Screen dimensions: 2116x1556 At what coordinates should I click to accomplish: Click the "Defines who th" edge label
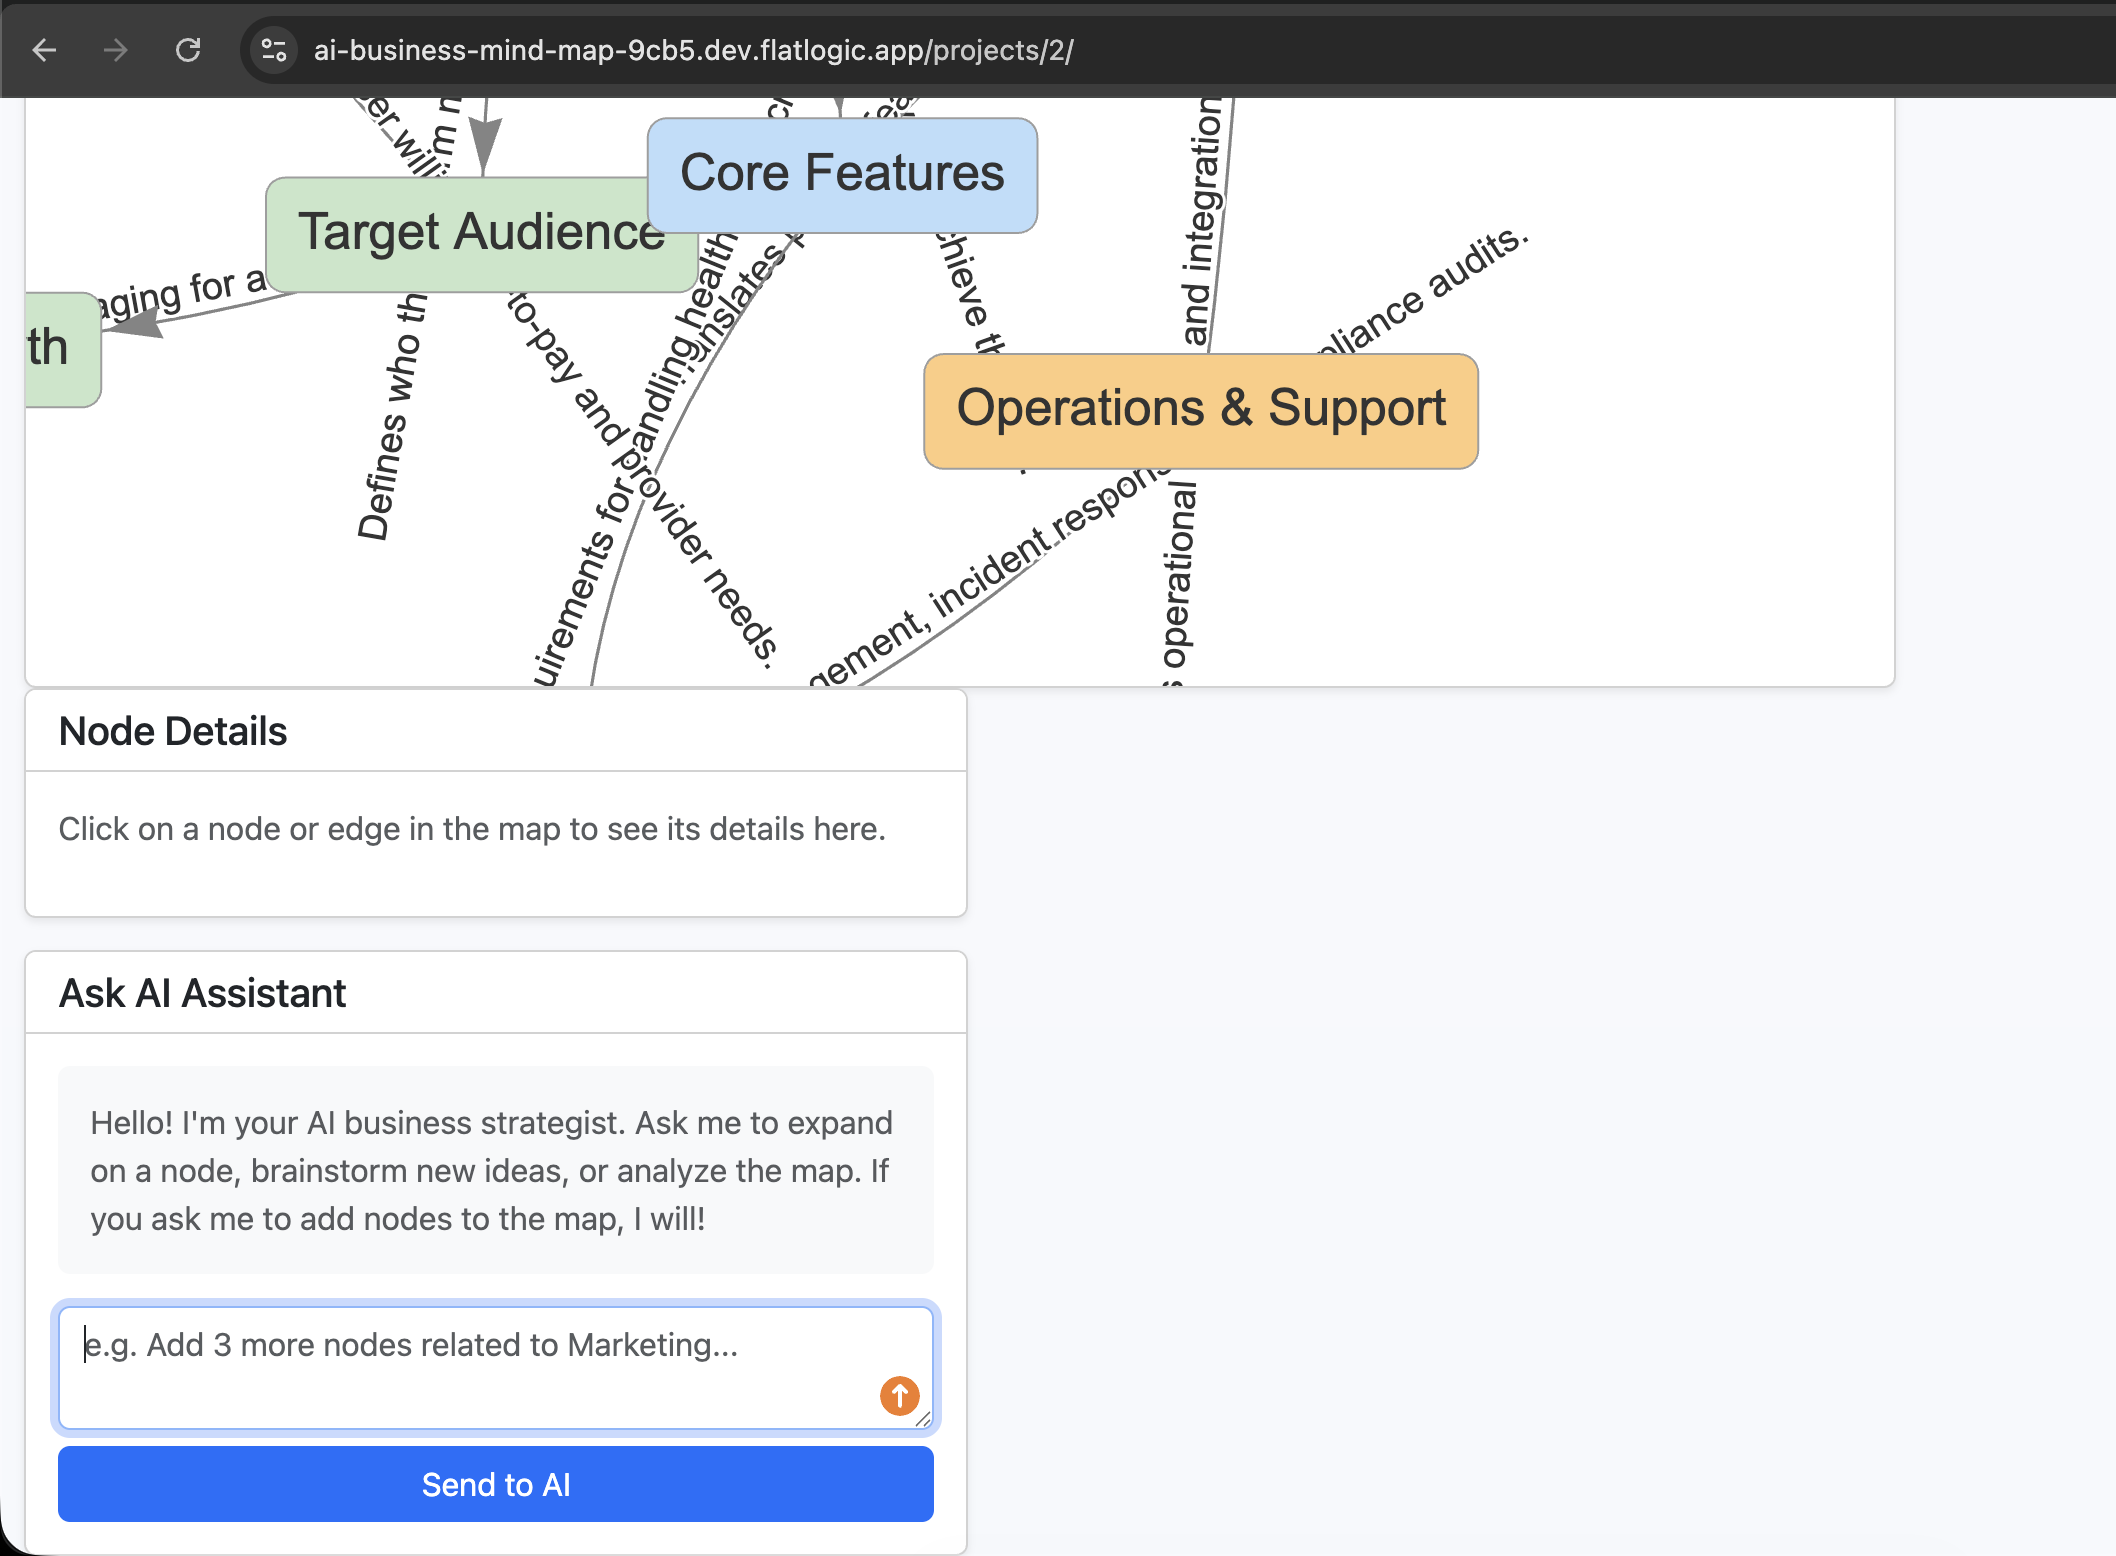pyautogui.click(x=393, y=418)
